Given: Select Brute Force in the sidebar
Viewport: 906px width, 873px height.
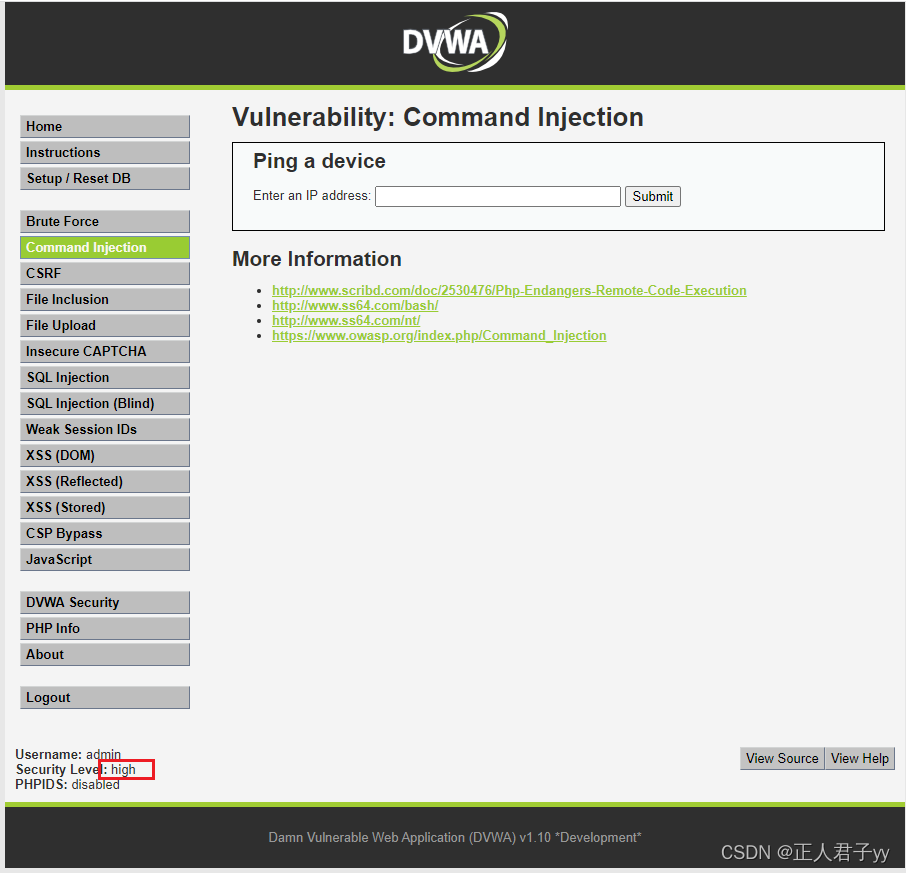Looking at the screenshot, I should (105, 221).
